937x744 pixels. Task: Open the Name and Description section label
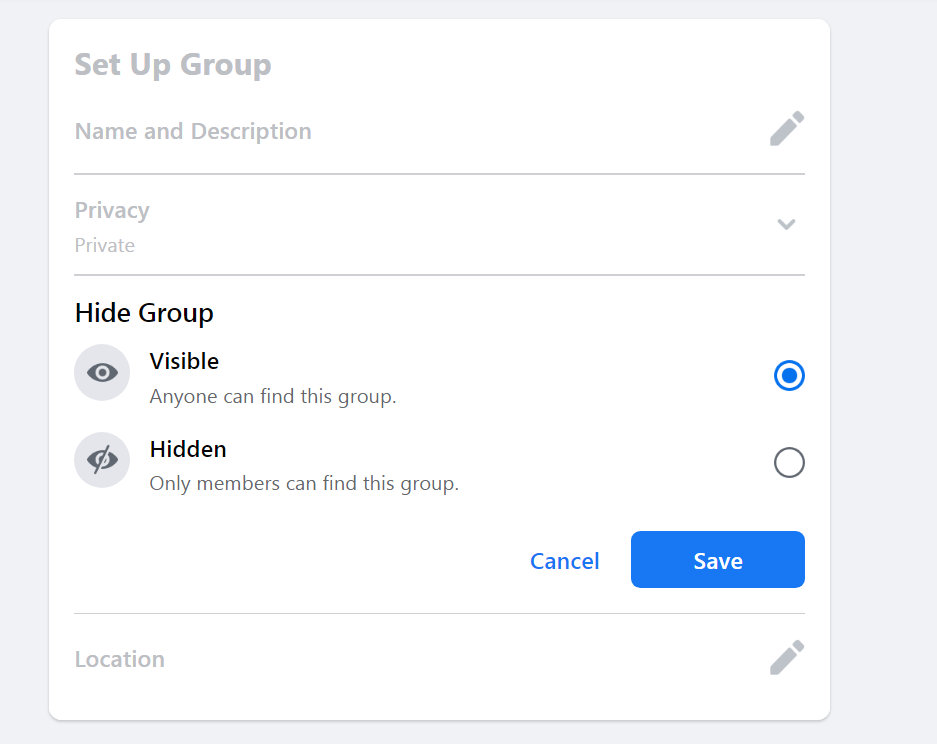193,132
